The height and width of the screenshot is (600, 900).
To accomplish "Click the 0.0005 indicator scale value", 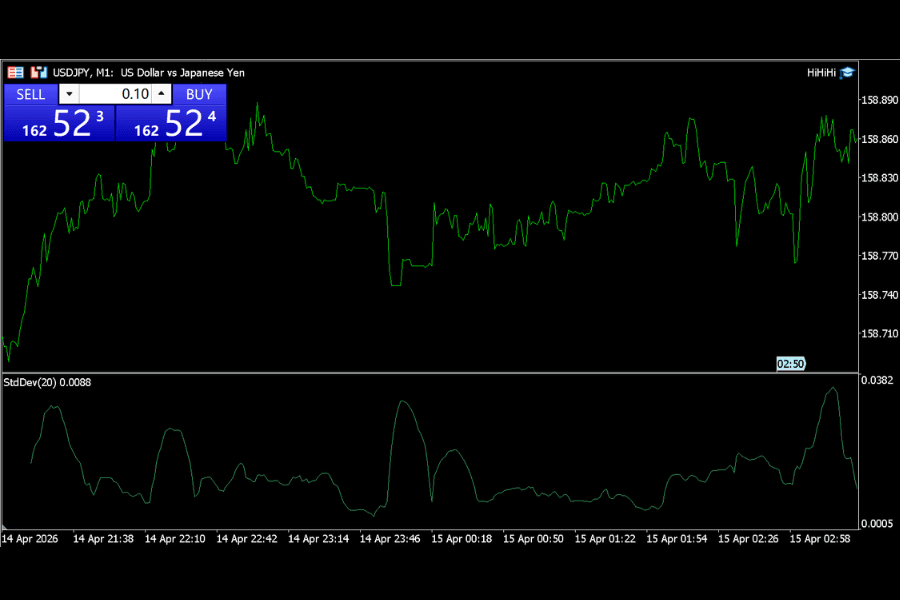I will pyautogui.click(x=877, y=524).
